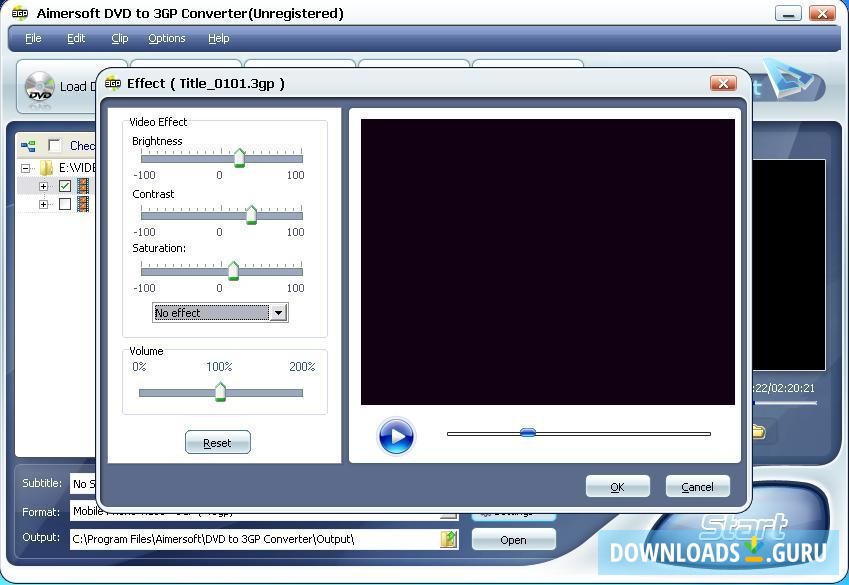Confirm effects with OK button
Image resolution: width=849 pixels, height=585 pixels.
(x=618, y=486)
